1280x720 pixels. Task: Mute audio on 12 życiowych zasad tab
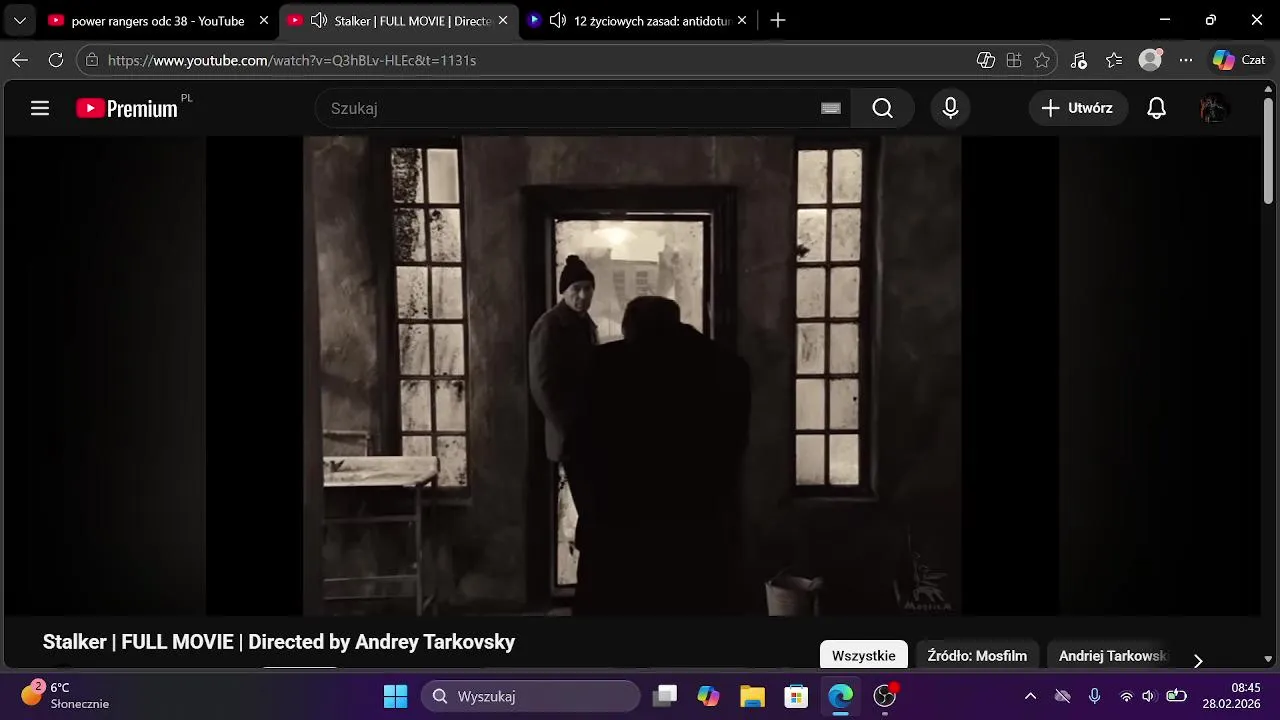tap(558, 20)
